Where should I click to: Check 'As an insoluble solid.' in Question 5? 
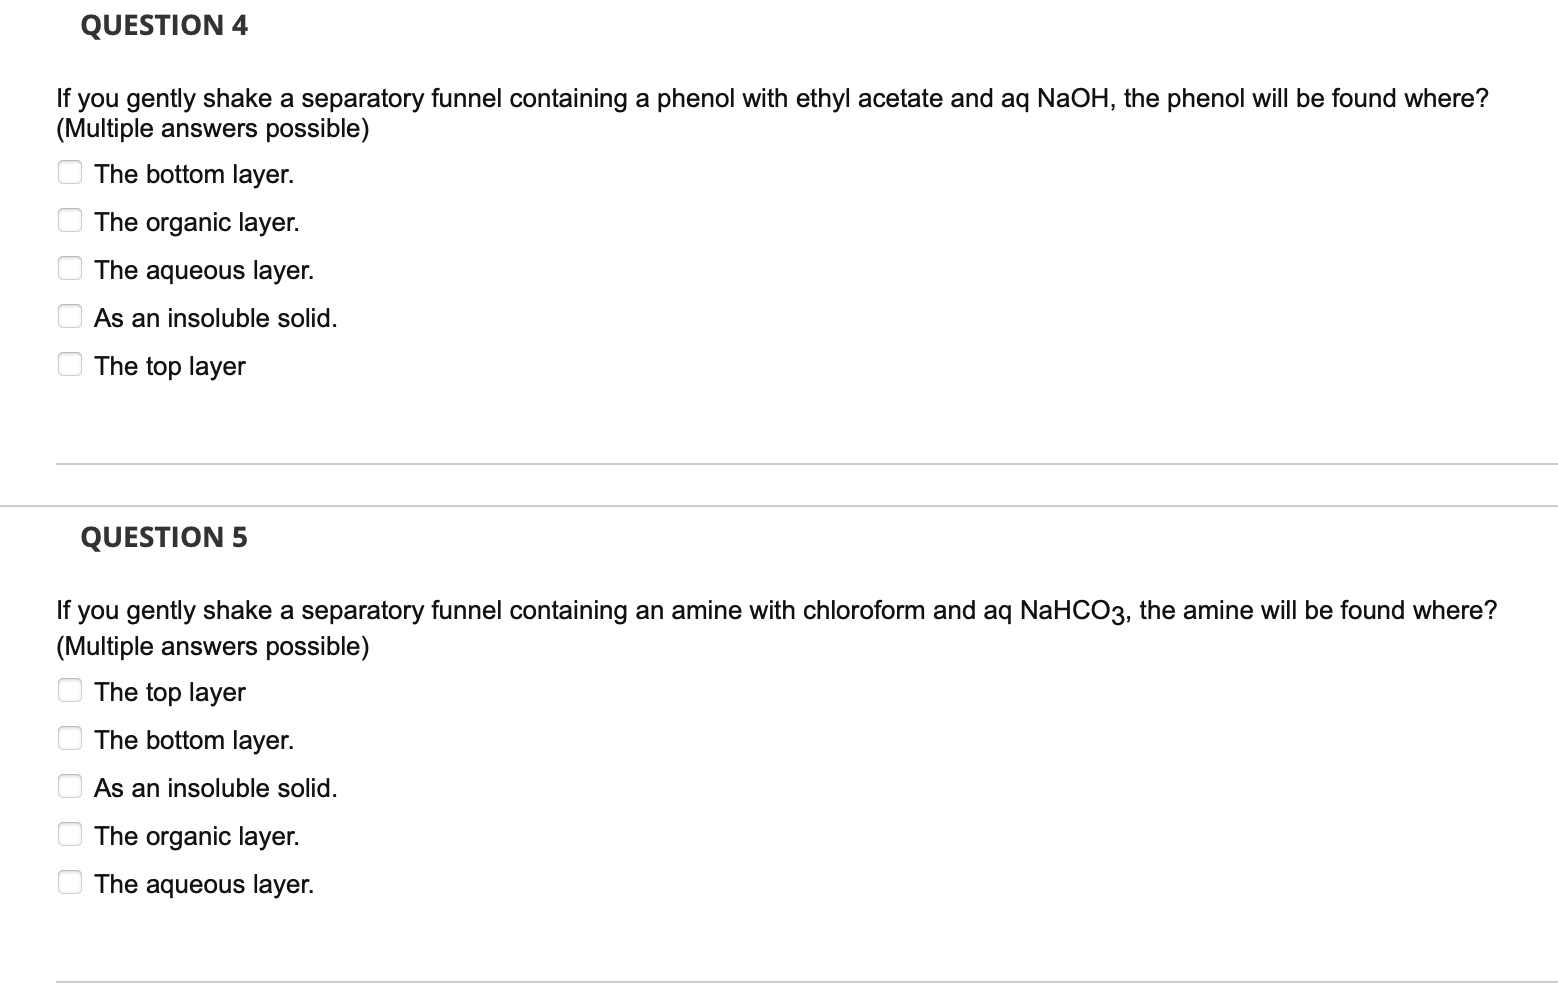pyautogui.click(x=70, y=786)
